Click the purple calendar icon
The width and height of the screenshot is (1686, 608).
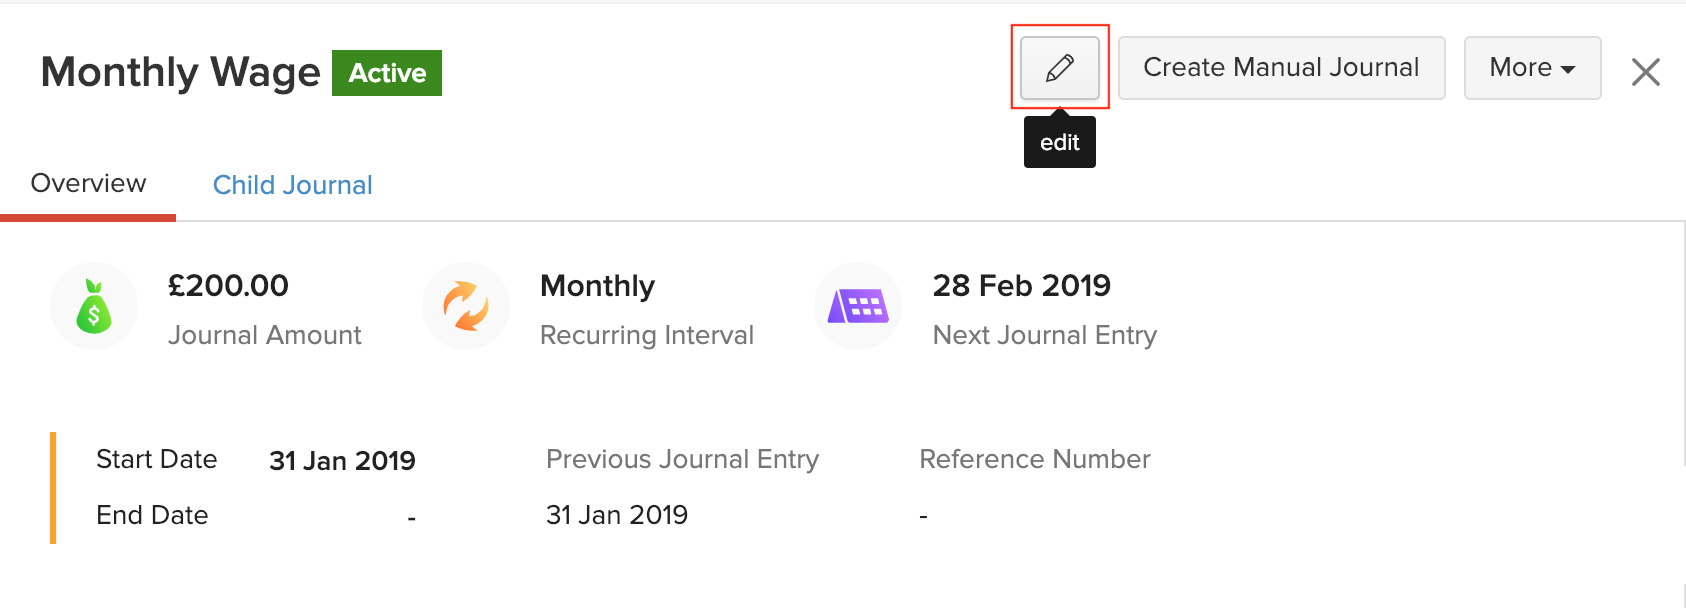click(x=858, y=306)
